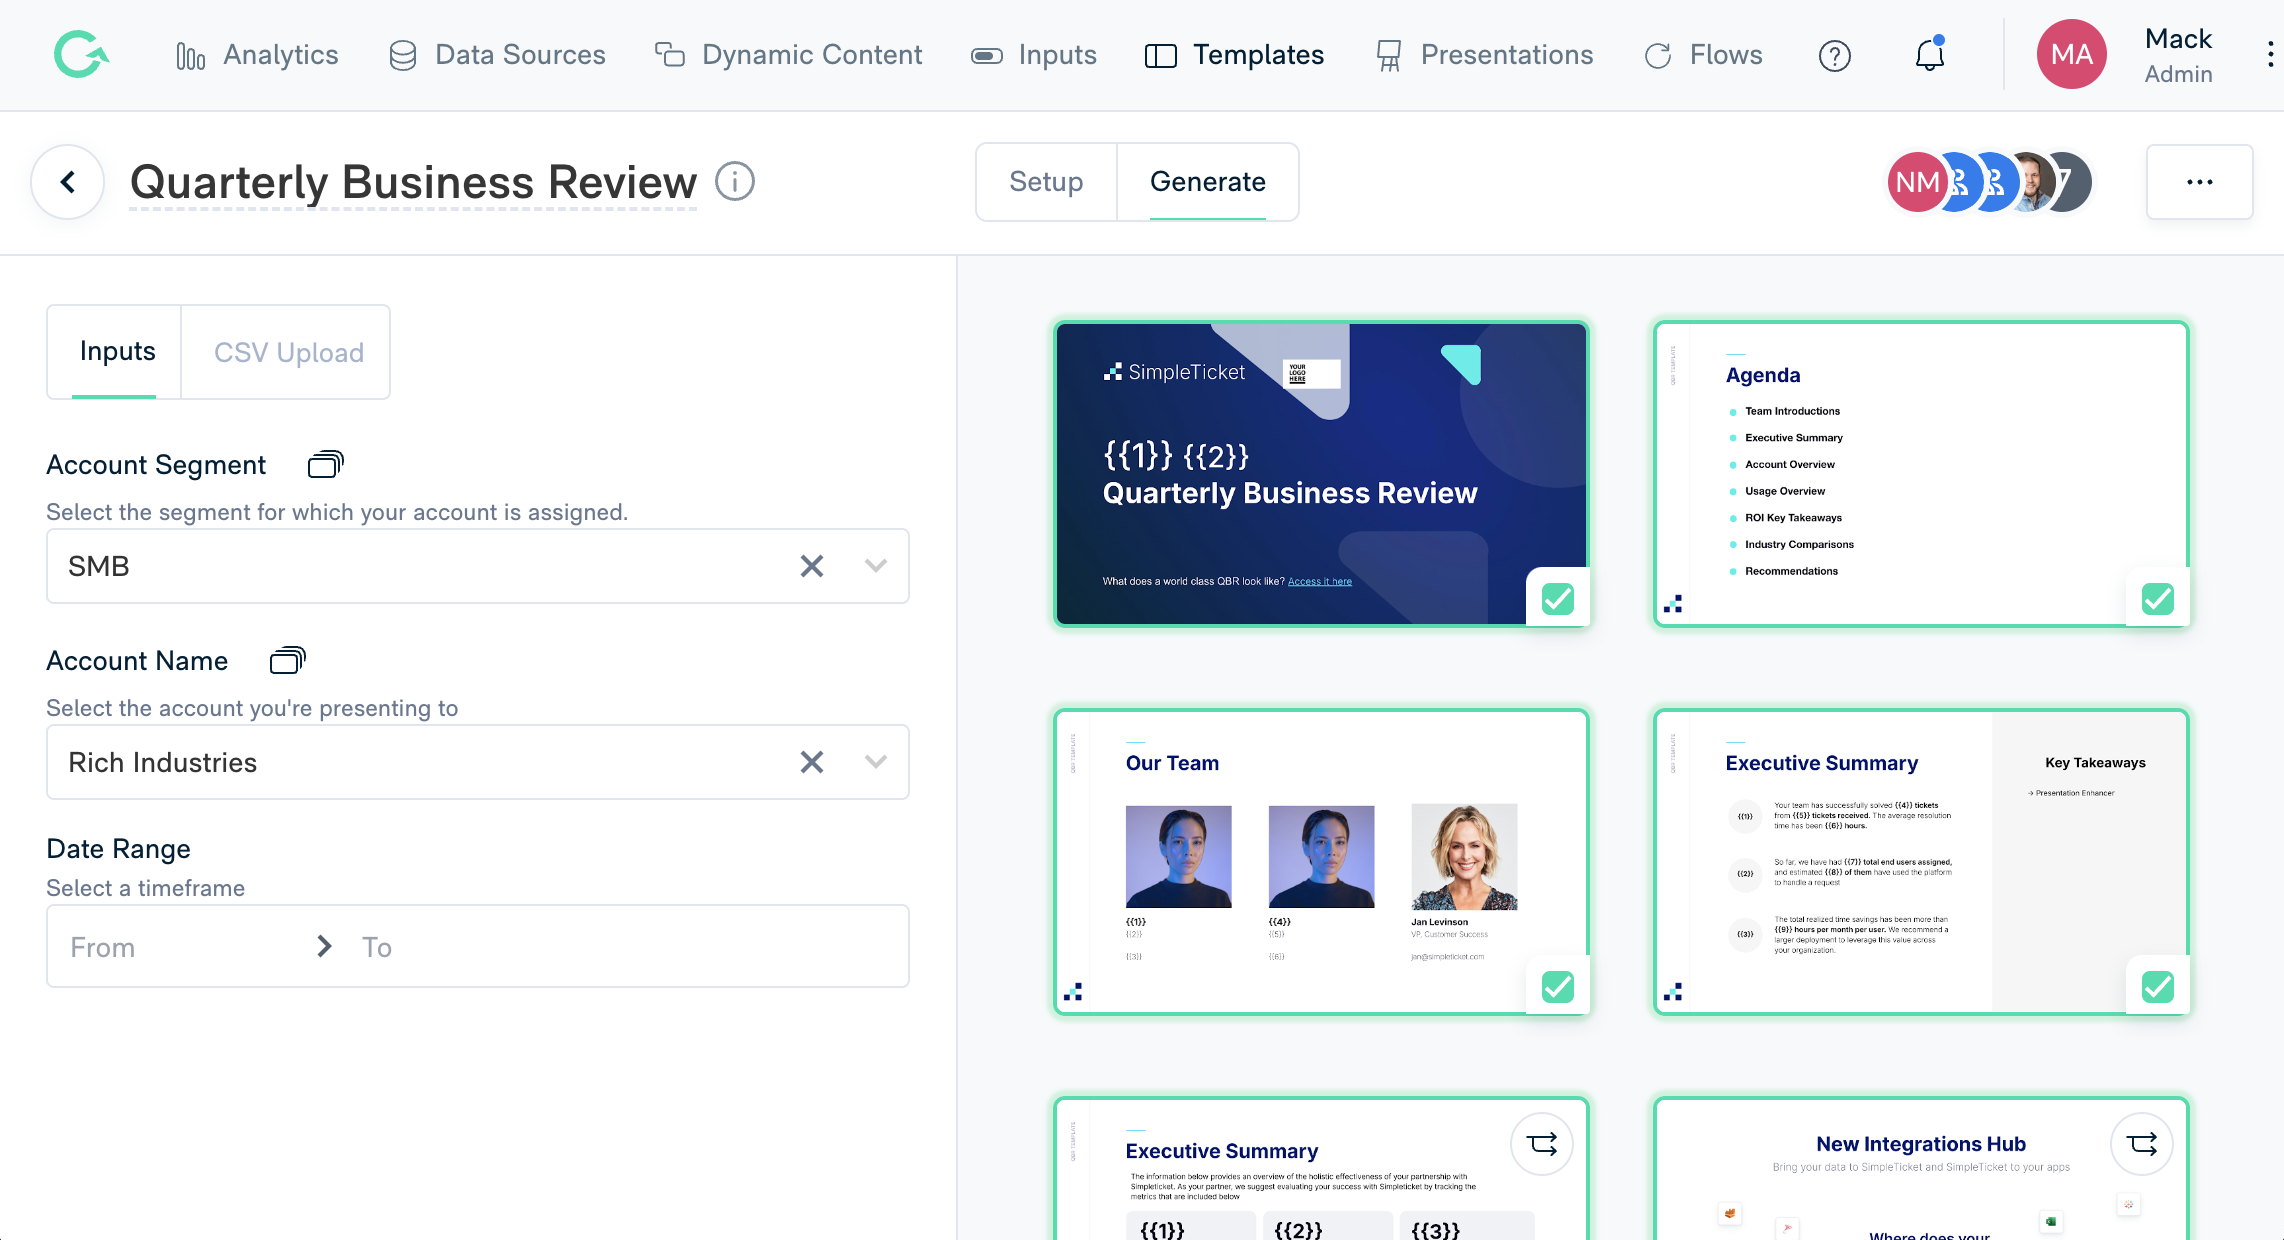Open the three-dots more options button
This screenshot has height=1240, width=2284.
pos(2199,182)
